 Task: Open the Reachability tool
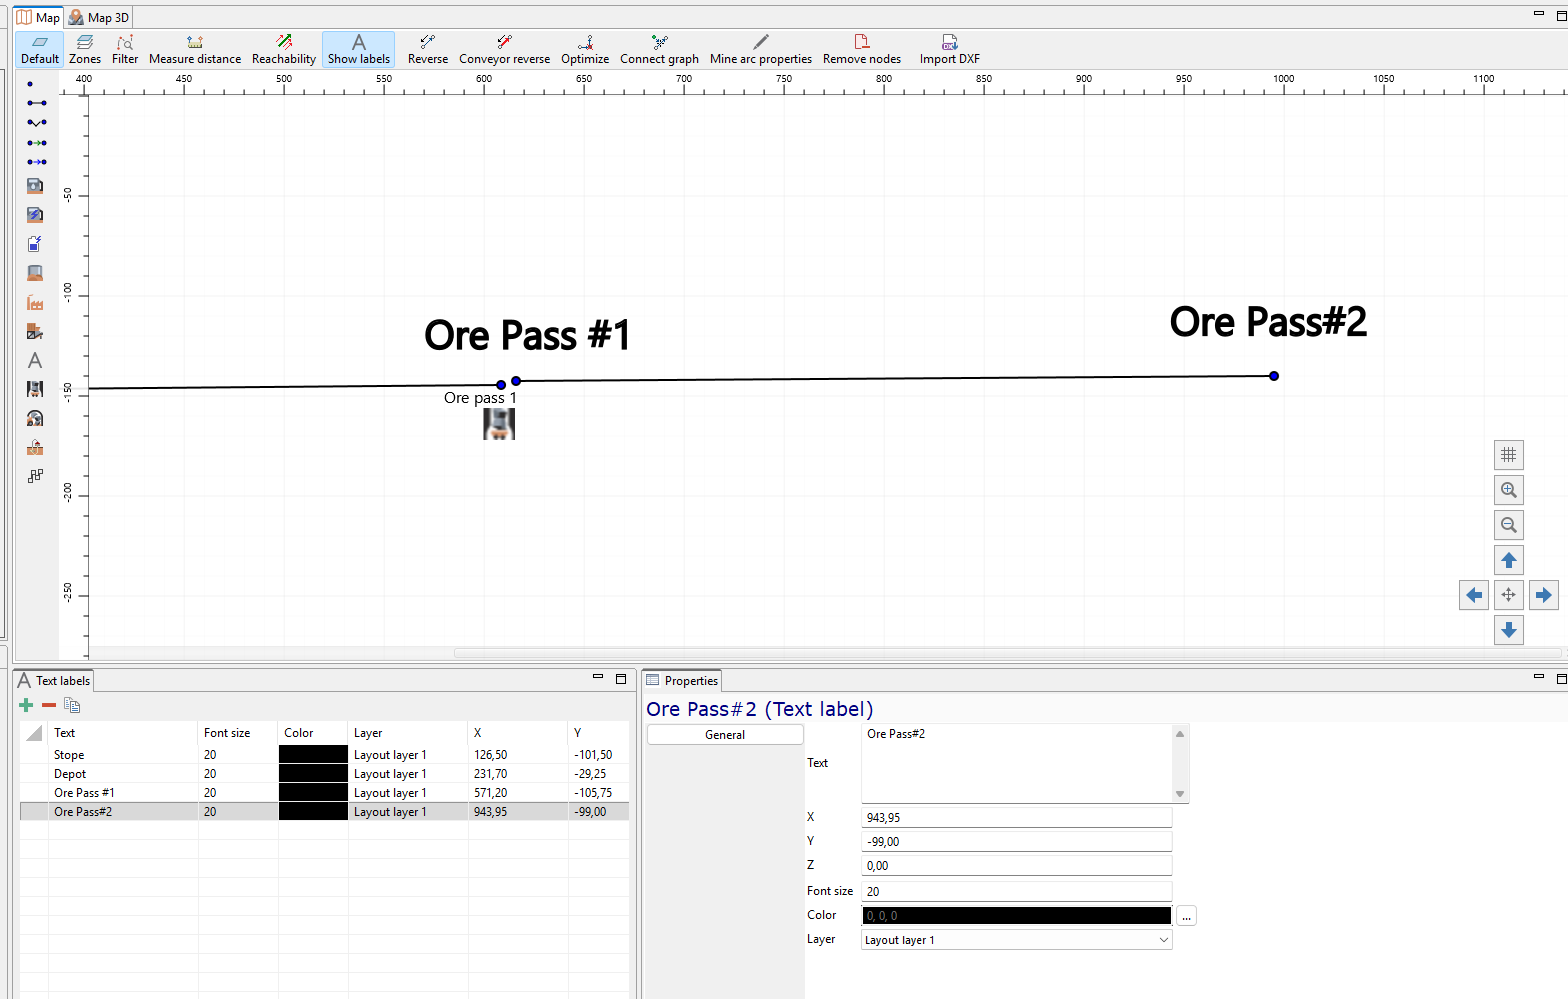coord(284,49)
